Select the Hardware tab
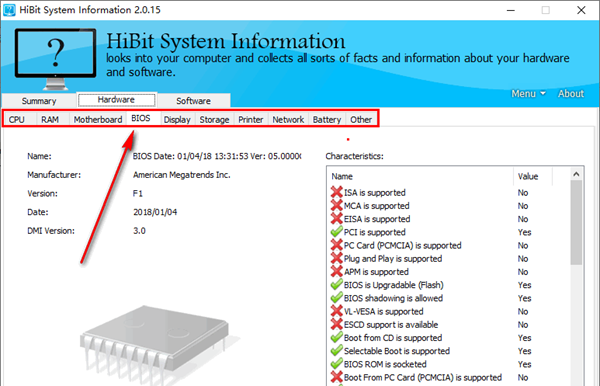Image resolution: width=600 pixels, height=386 pixels. point(116,100)
